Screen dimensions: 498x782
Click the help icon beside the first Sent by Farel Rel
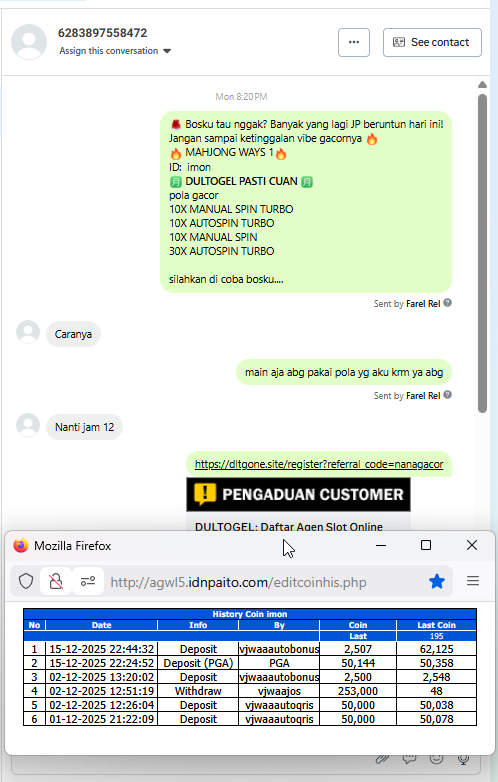tap(448, 303)
